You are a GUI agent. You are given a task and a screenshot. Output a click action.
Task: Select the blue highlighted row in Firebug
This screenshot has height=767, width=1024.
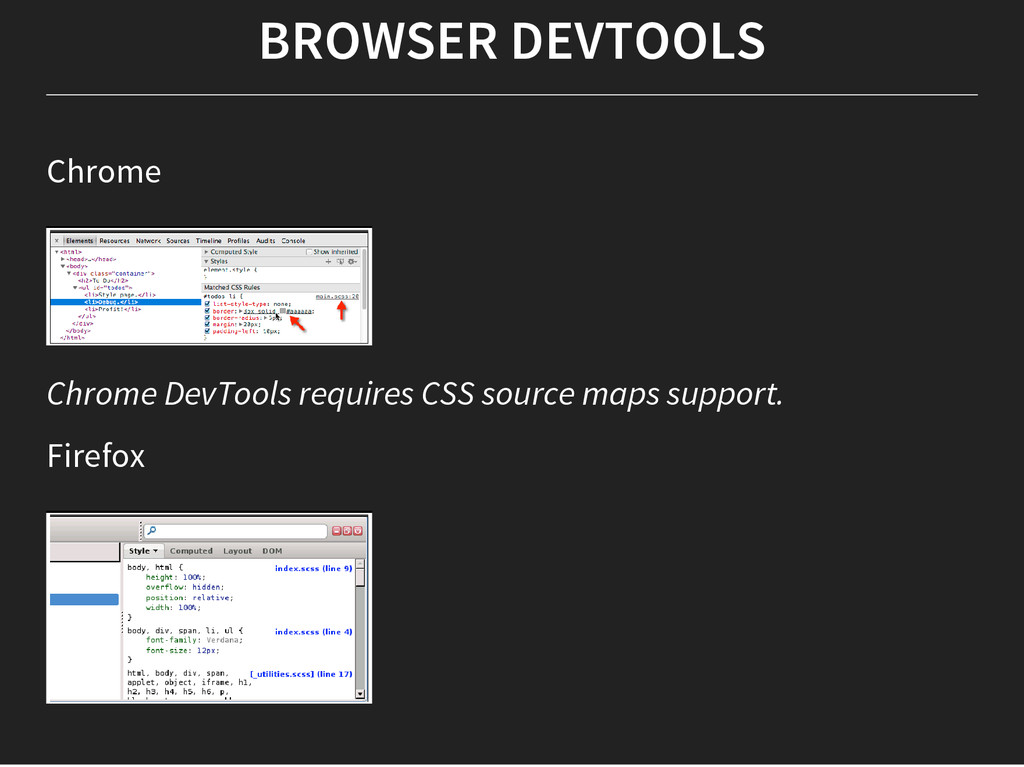click(x=84, y=599)
